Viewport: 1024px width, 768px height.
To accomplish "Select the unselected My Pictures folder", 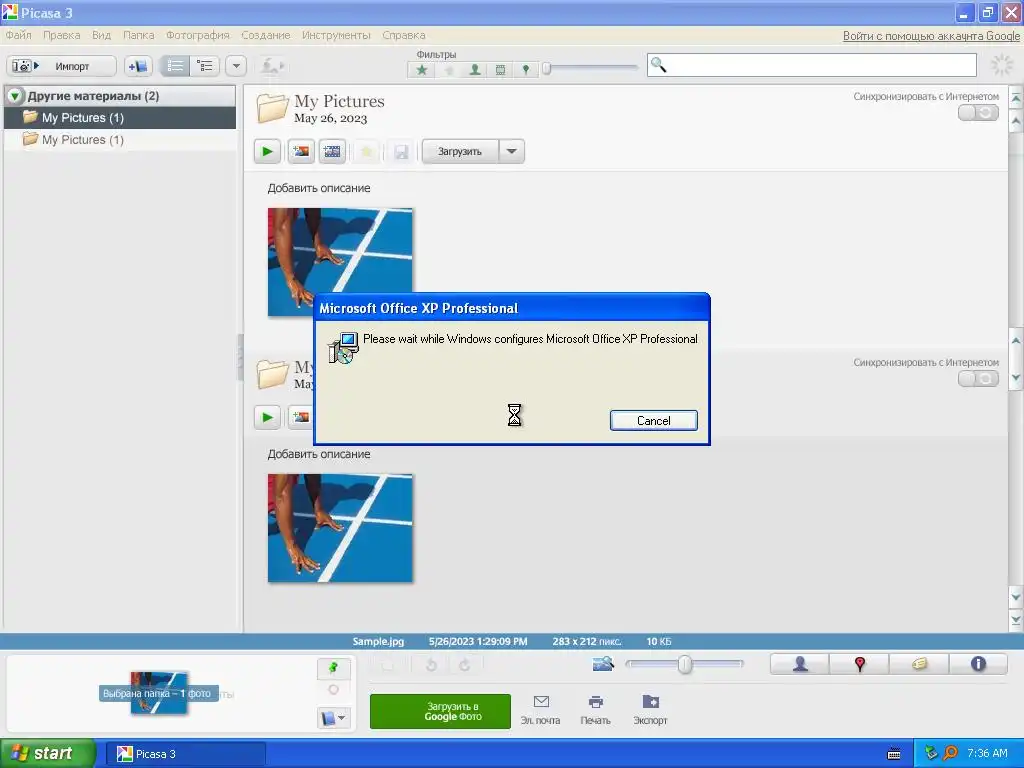I will point(120,140).
